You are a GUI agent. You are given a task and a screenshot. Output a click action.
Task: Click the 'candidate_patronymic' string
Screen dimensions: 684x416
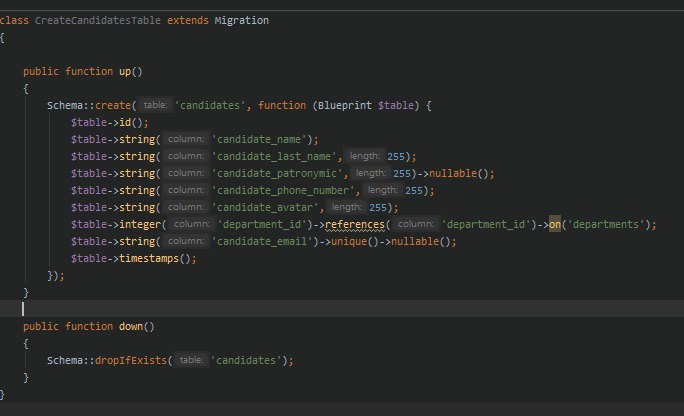[277, 174]
